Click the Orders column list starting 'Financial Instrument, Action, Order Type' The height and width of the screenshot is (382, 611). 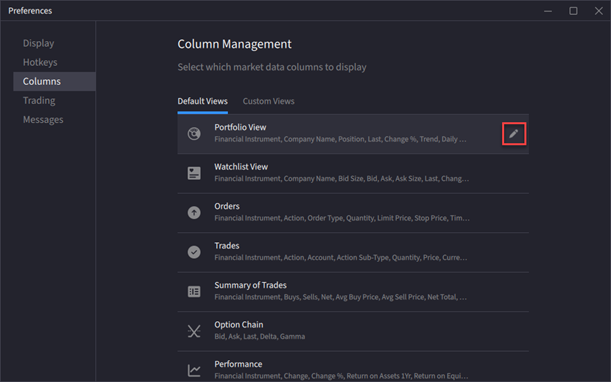coord(342,218)
